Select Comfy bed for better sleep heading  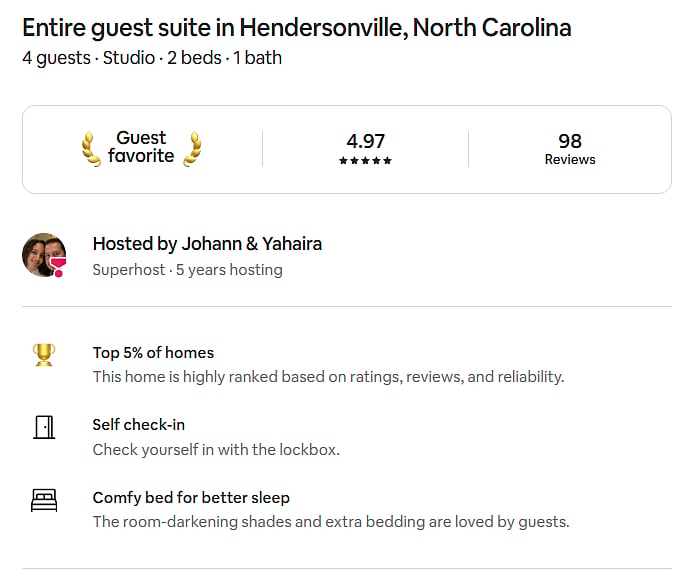191,498
